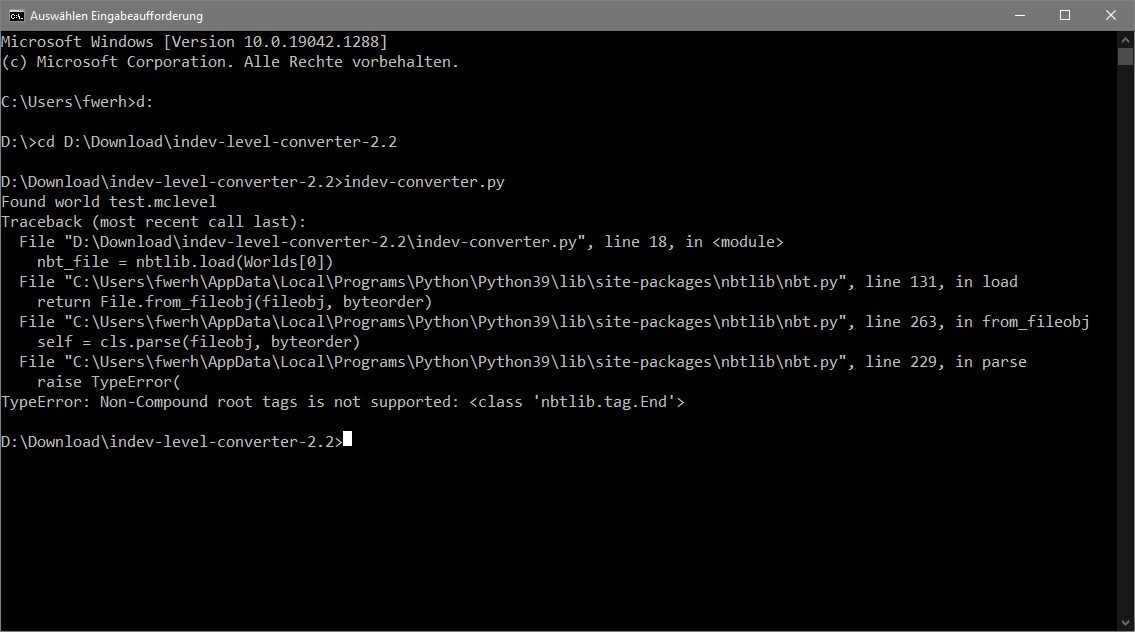This screenshot has width=1135, height=632.
Task: Click the current prompt D:\Download\indev-level-converter-2.2>
Action: (x=170, y=438)
